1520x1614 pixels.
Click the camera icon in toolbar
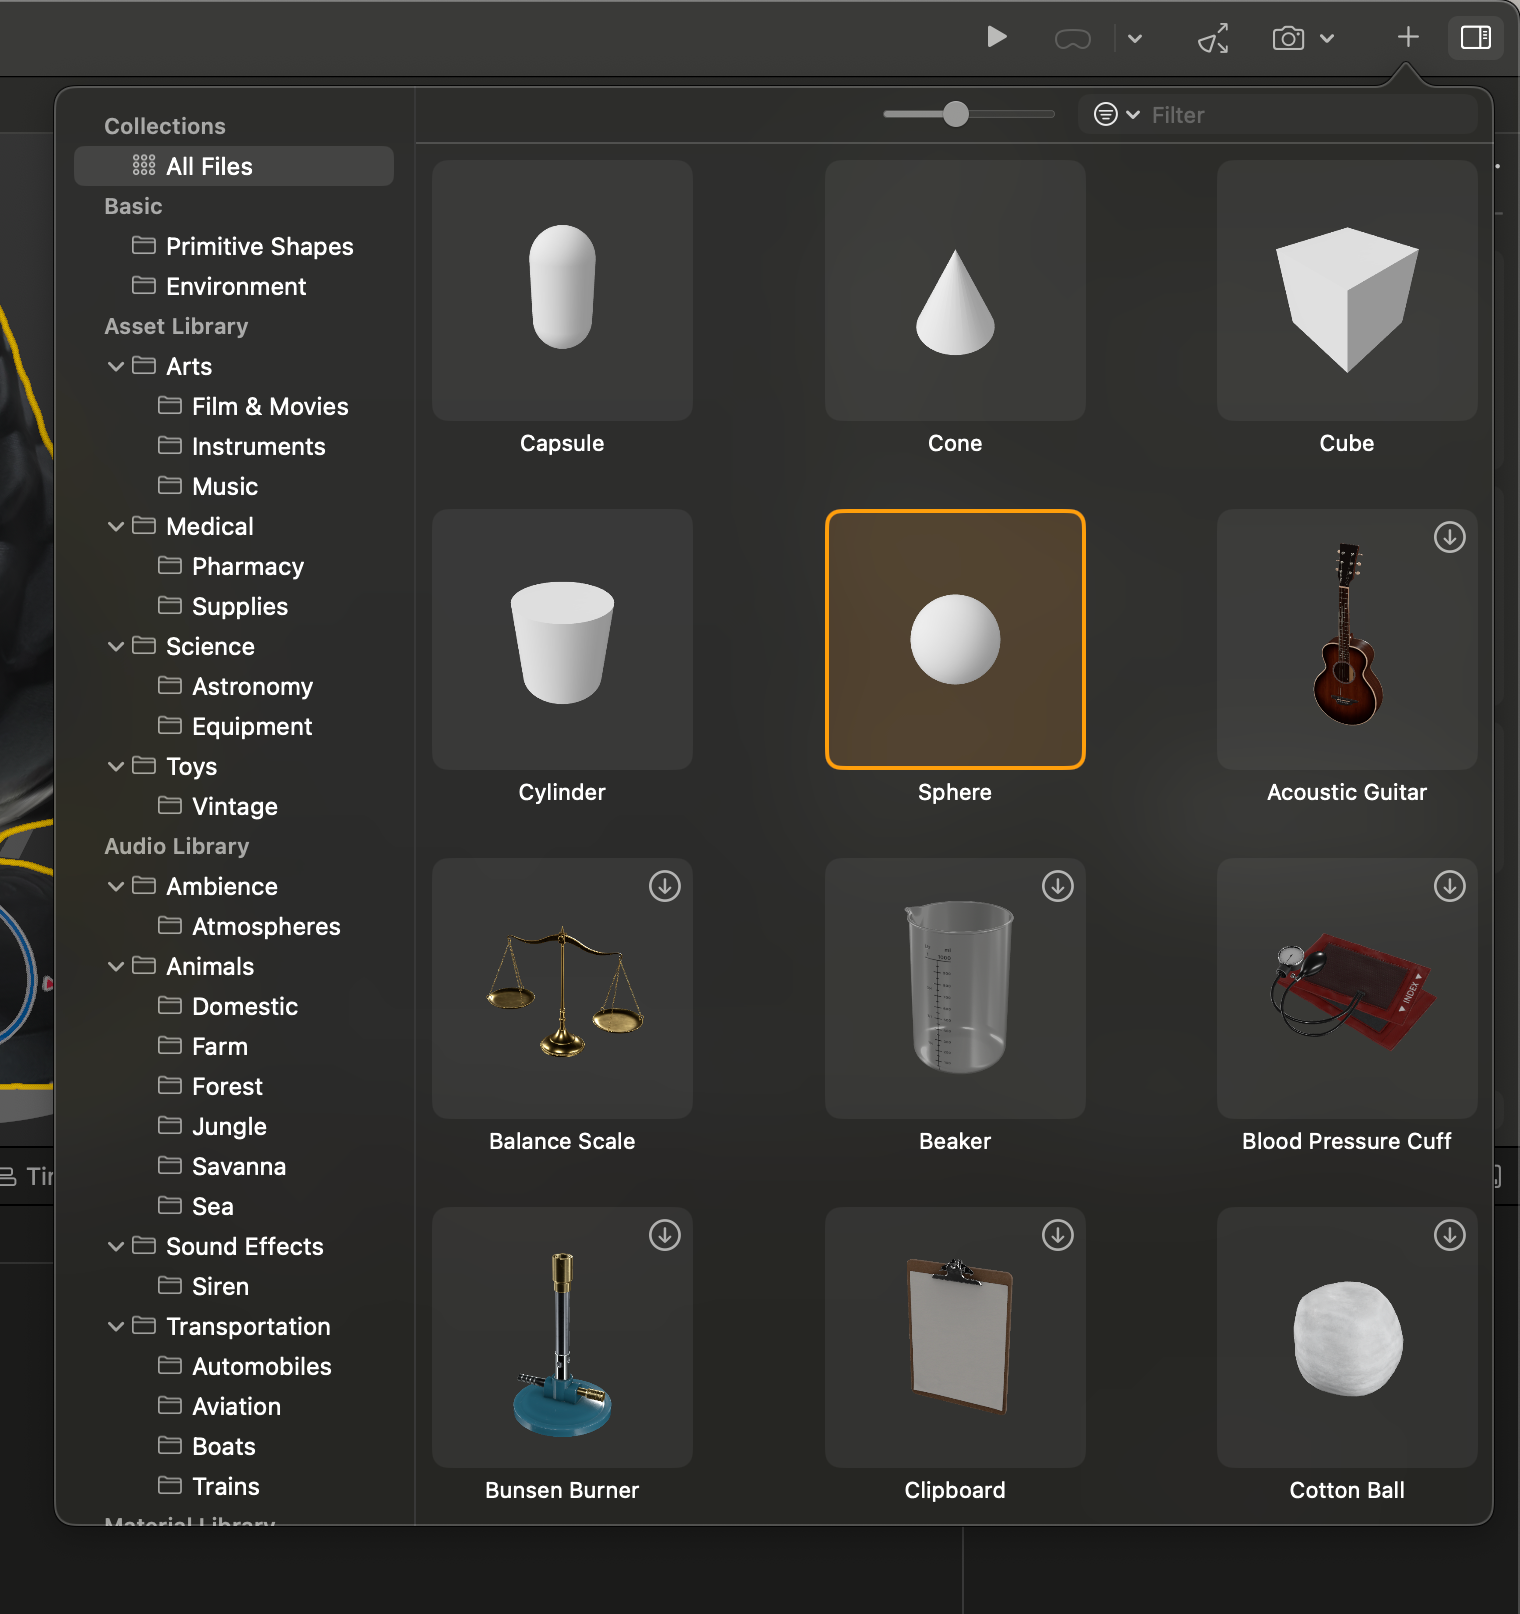click(x=1288, y=38)
